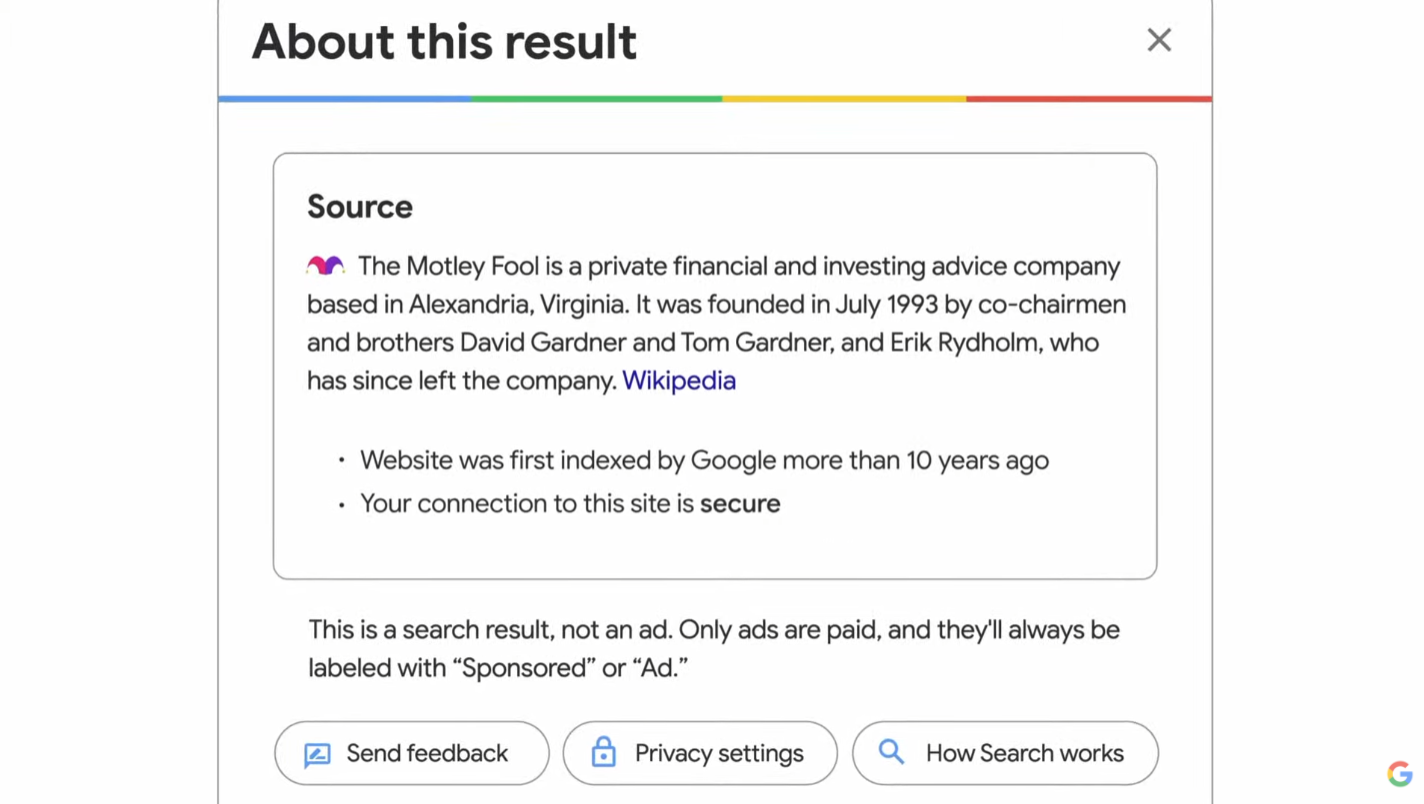This screenshot has width=1424, height=804.
Task: Click the blue segment of color bar
Action: 344,99
